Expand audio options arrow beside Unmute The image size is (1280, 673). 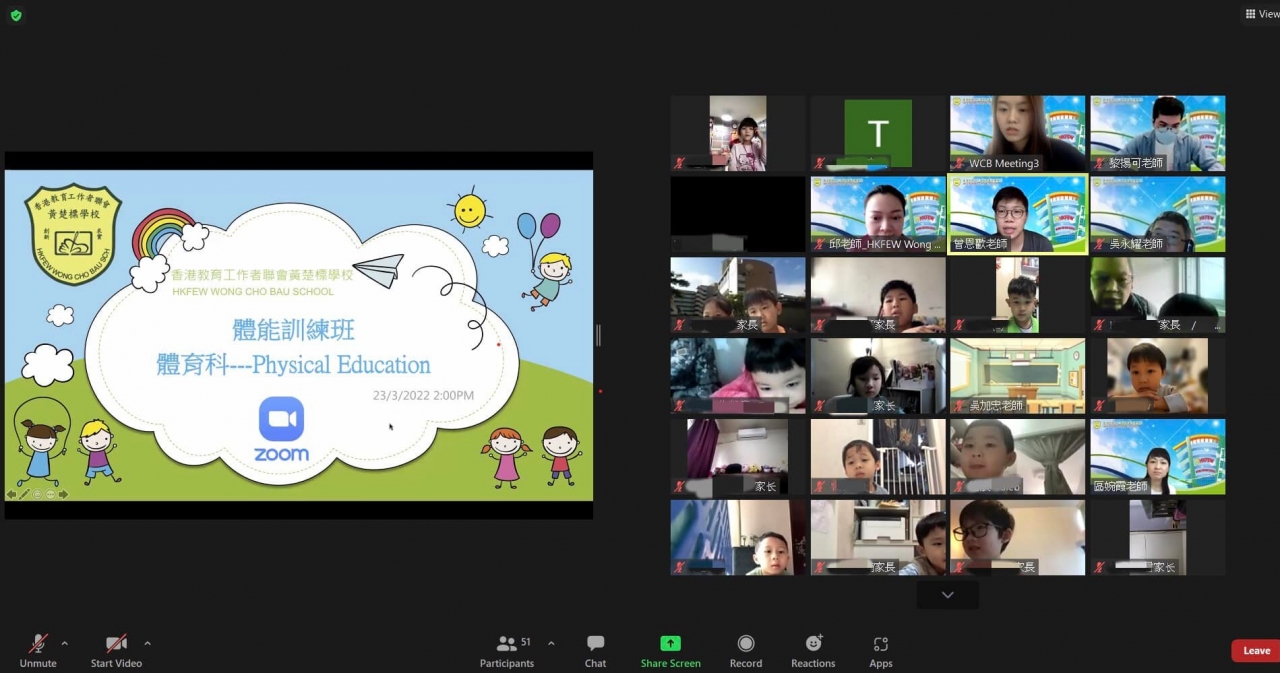coord(65,643)
